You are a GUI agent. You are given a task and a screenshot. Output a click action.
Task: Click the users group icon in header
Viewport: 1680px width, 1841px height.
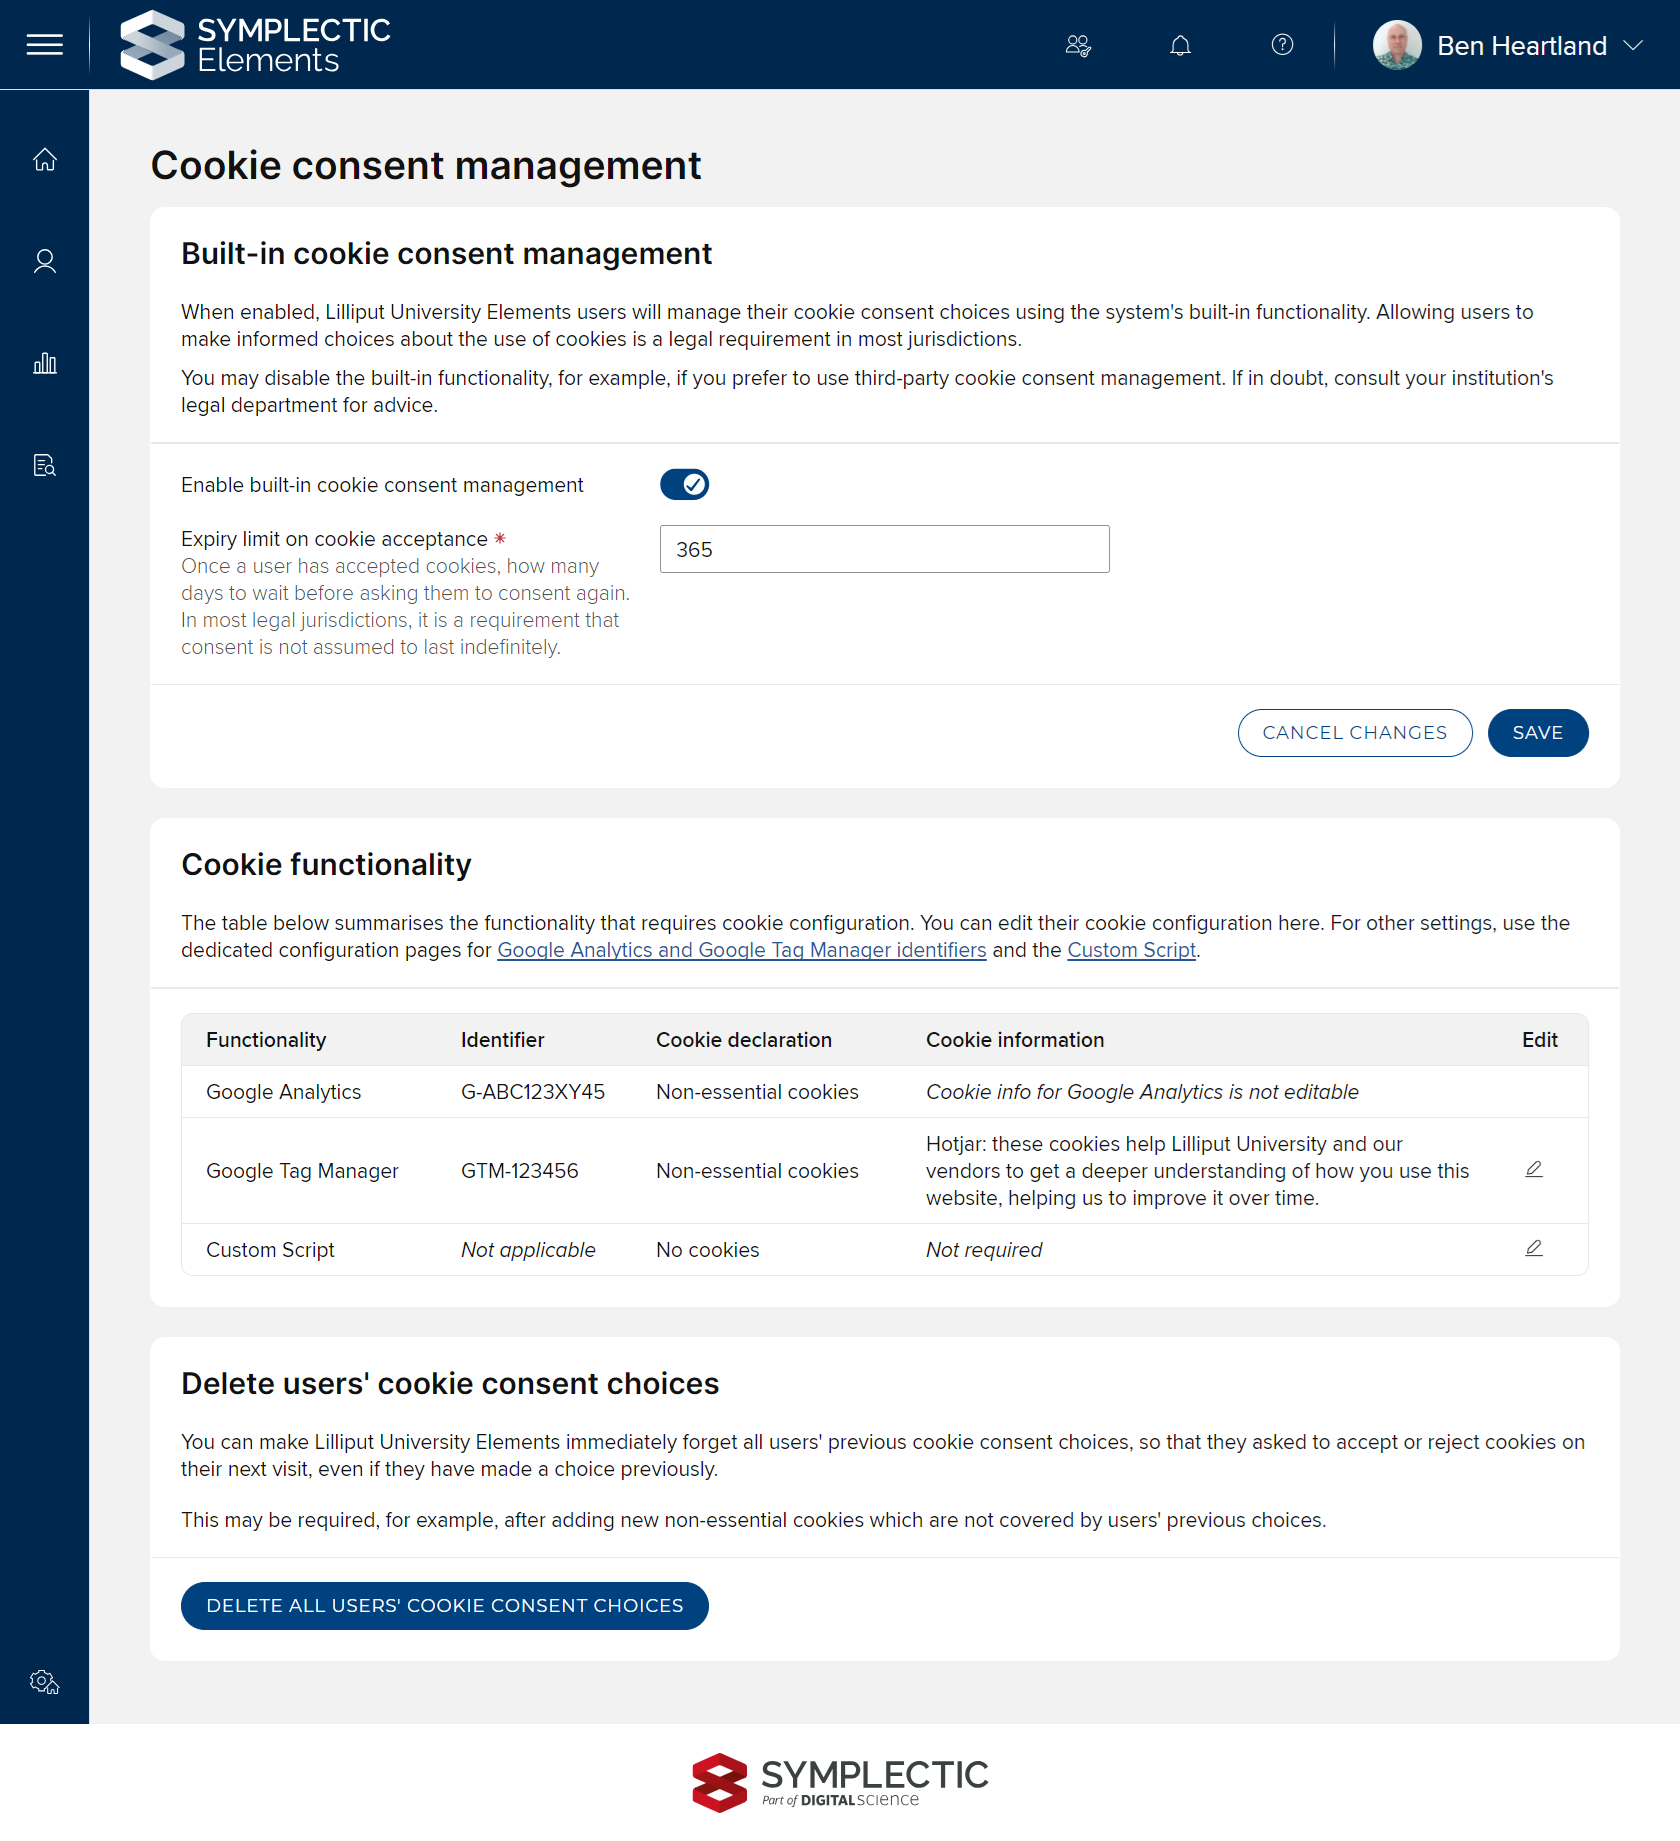pyautogui.click(x=1078, y=45)
